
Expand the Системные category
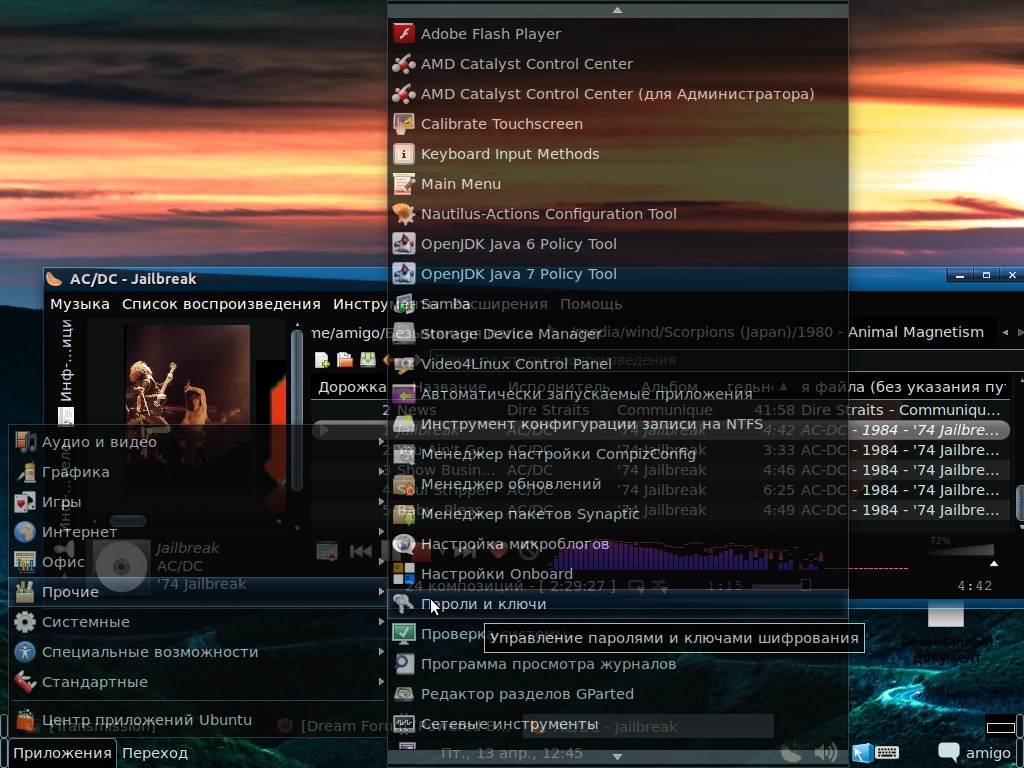click(198, 622)
